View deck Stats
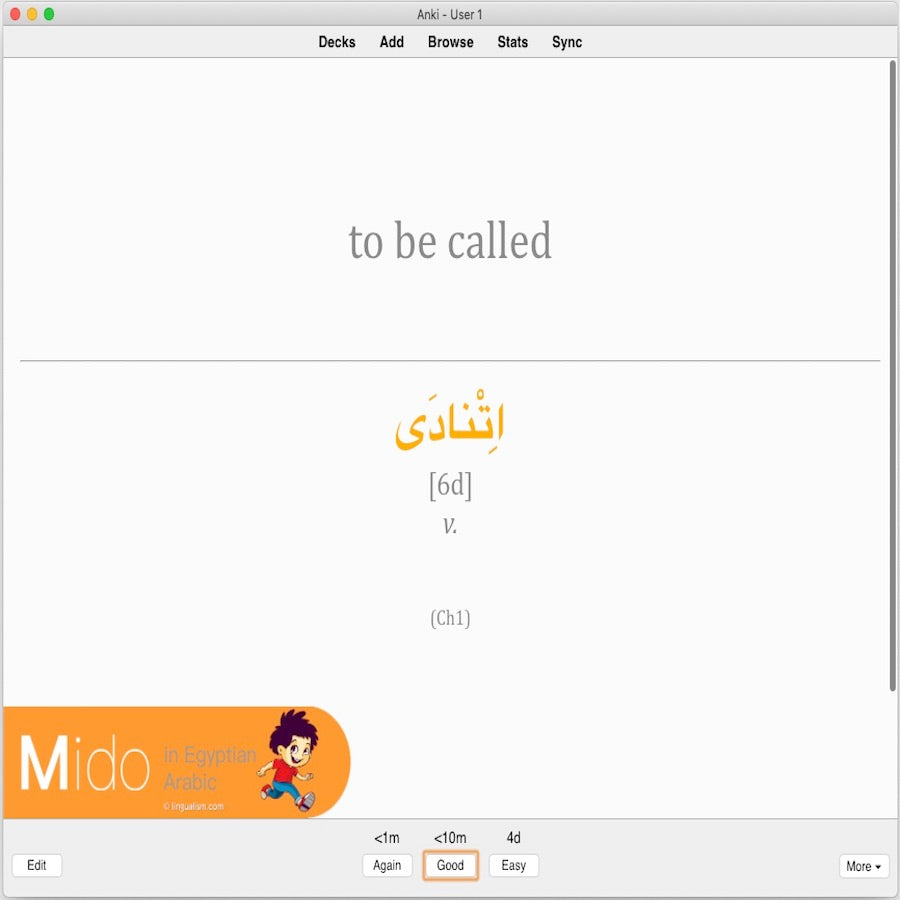This screenshot has height=900, width=900. (x=512, y=42)
